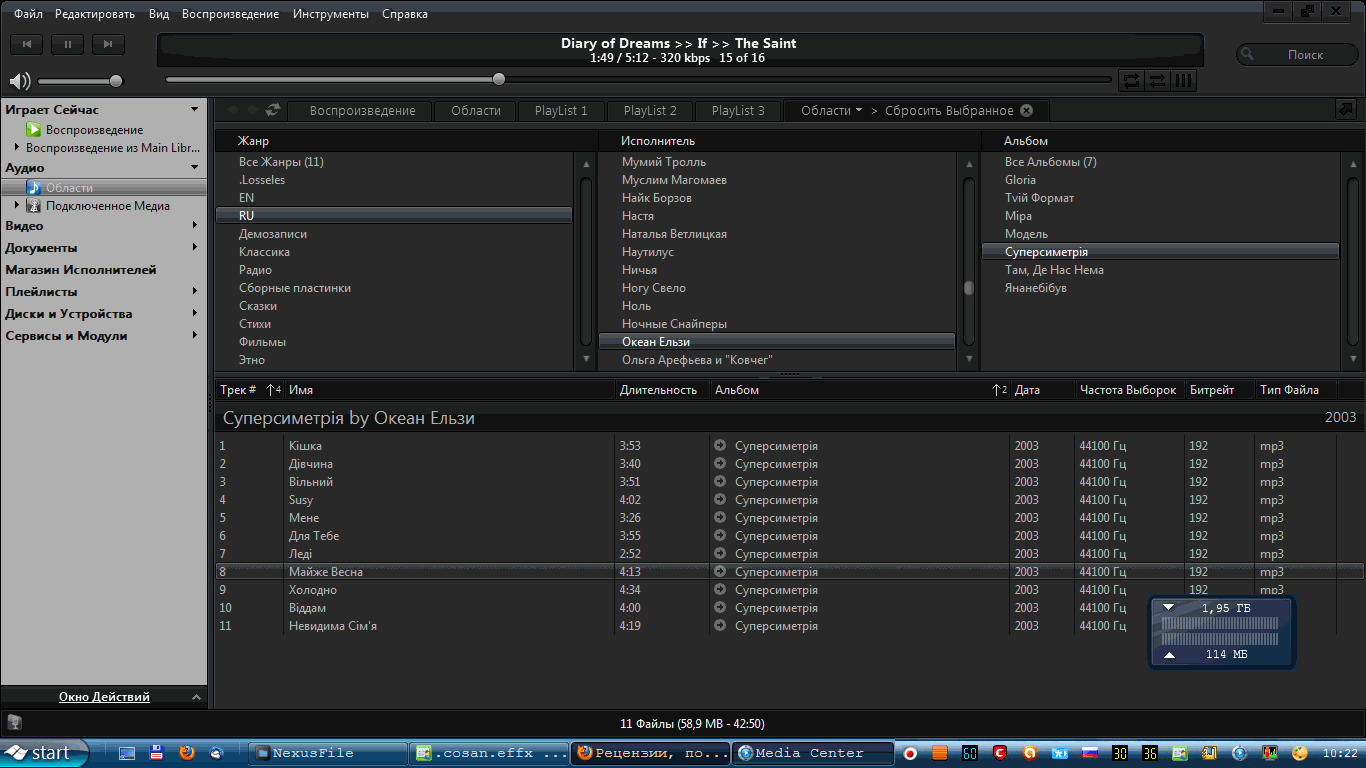Click arrow icon in the Холодно row's album cell
This screenshot has height=768, width=1366.
[720, 590]
